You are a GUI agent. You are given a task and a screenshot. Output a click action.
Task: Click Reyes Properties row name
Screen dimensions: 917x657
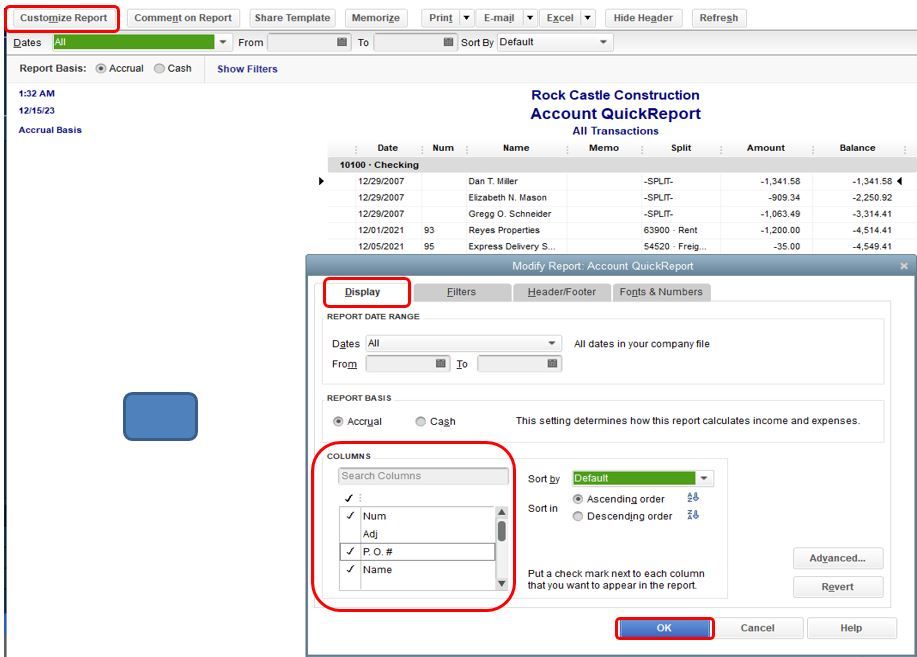tap(504, 230)
